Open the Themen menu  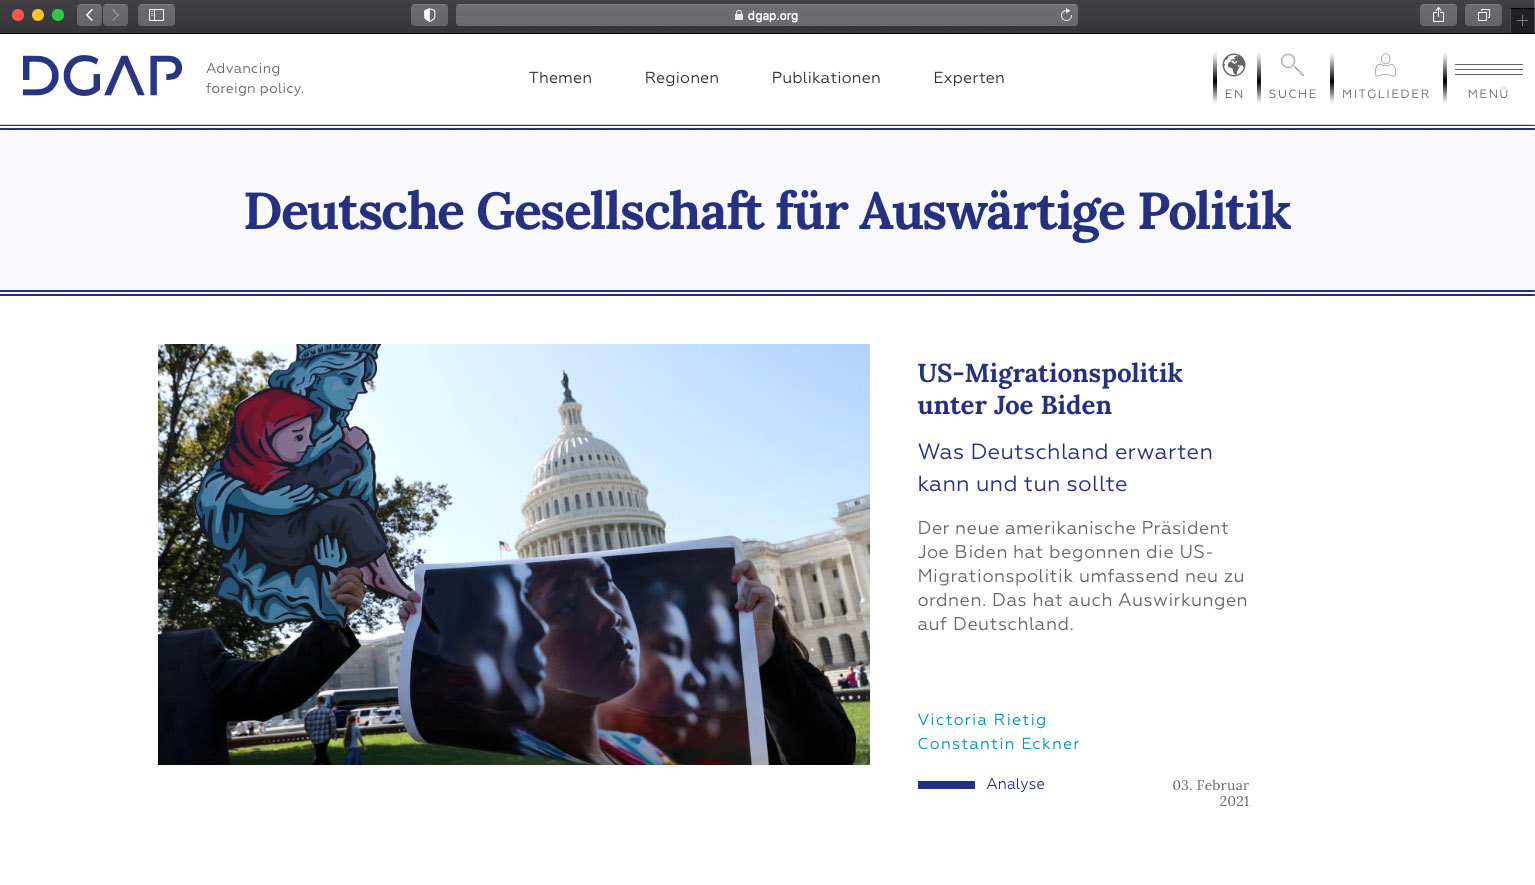point(560,78)
